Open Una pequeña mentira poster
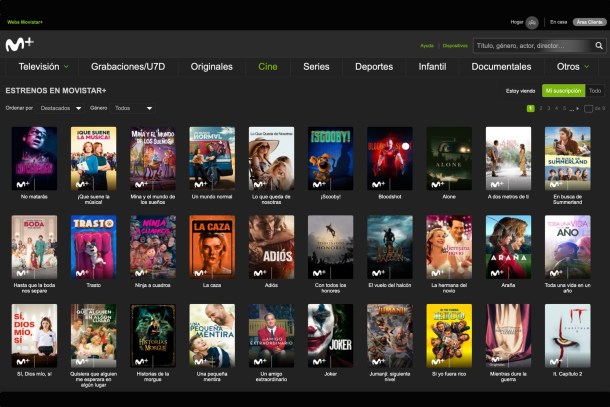The height and width of the screenshot is (407, 610). pos(212,336)
